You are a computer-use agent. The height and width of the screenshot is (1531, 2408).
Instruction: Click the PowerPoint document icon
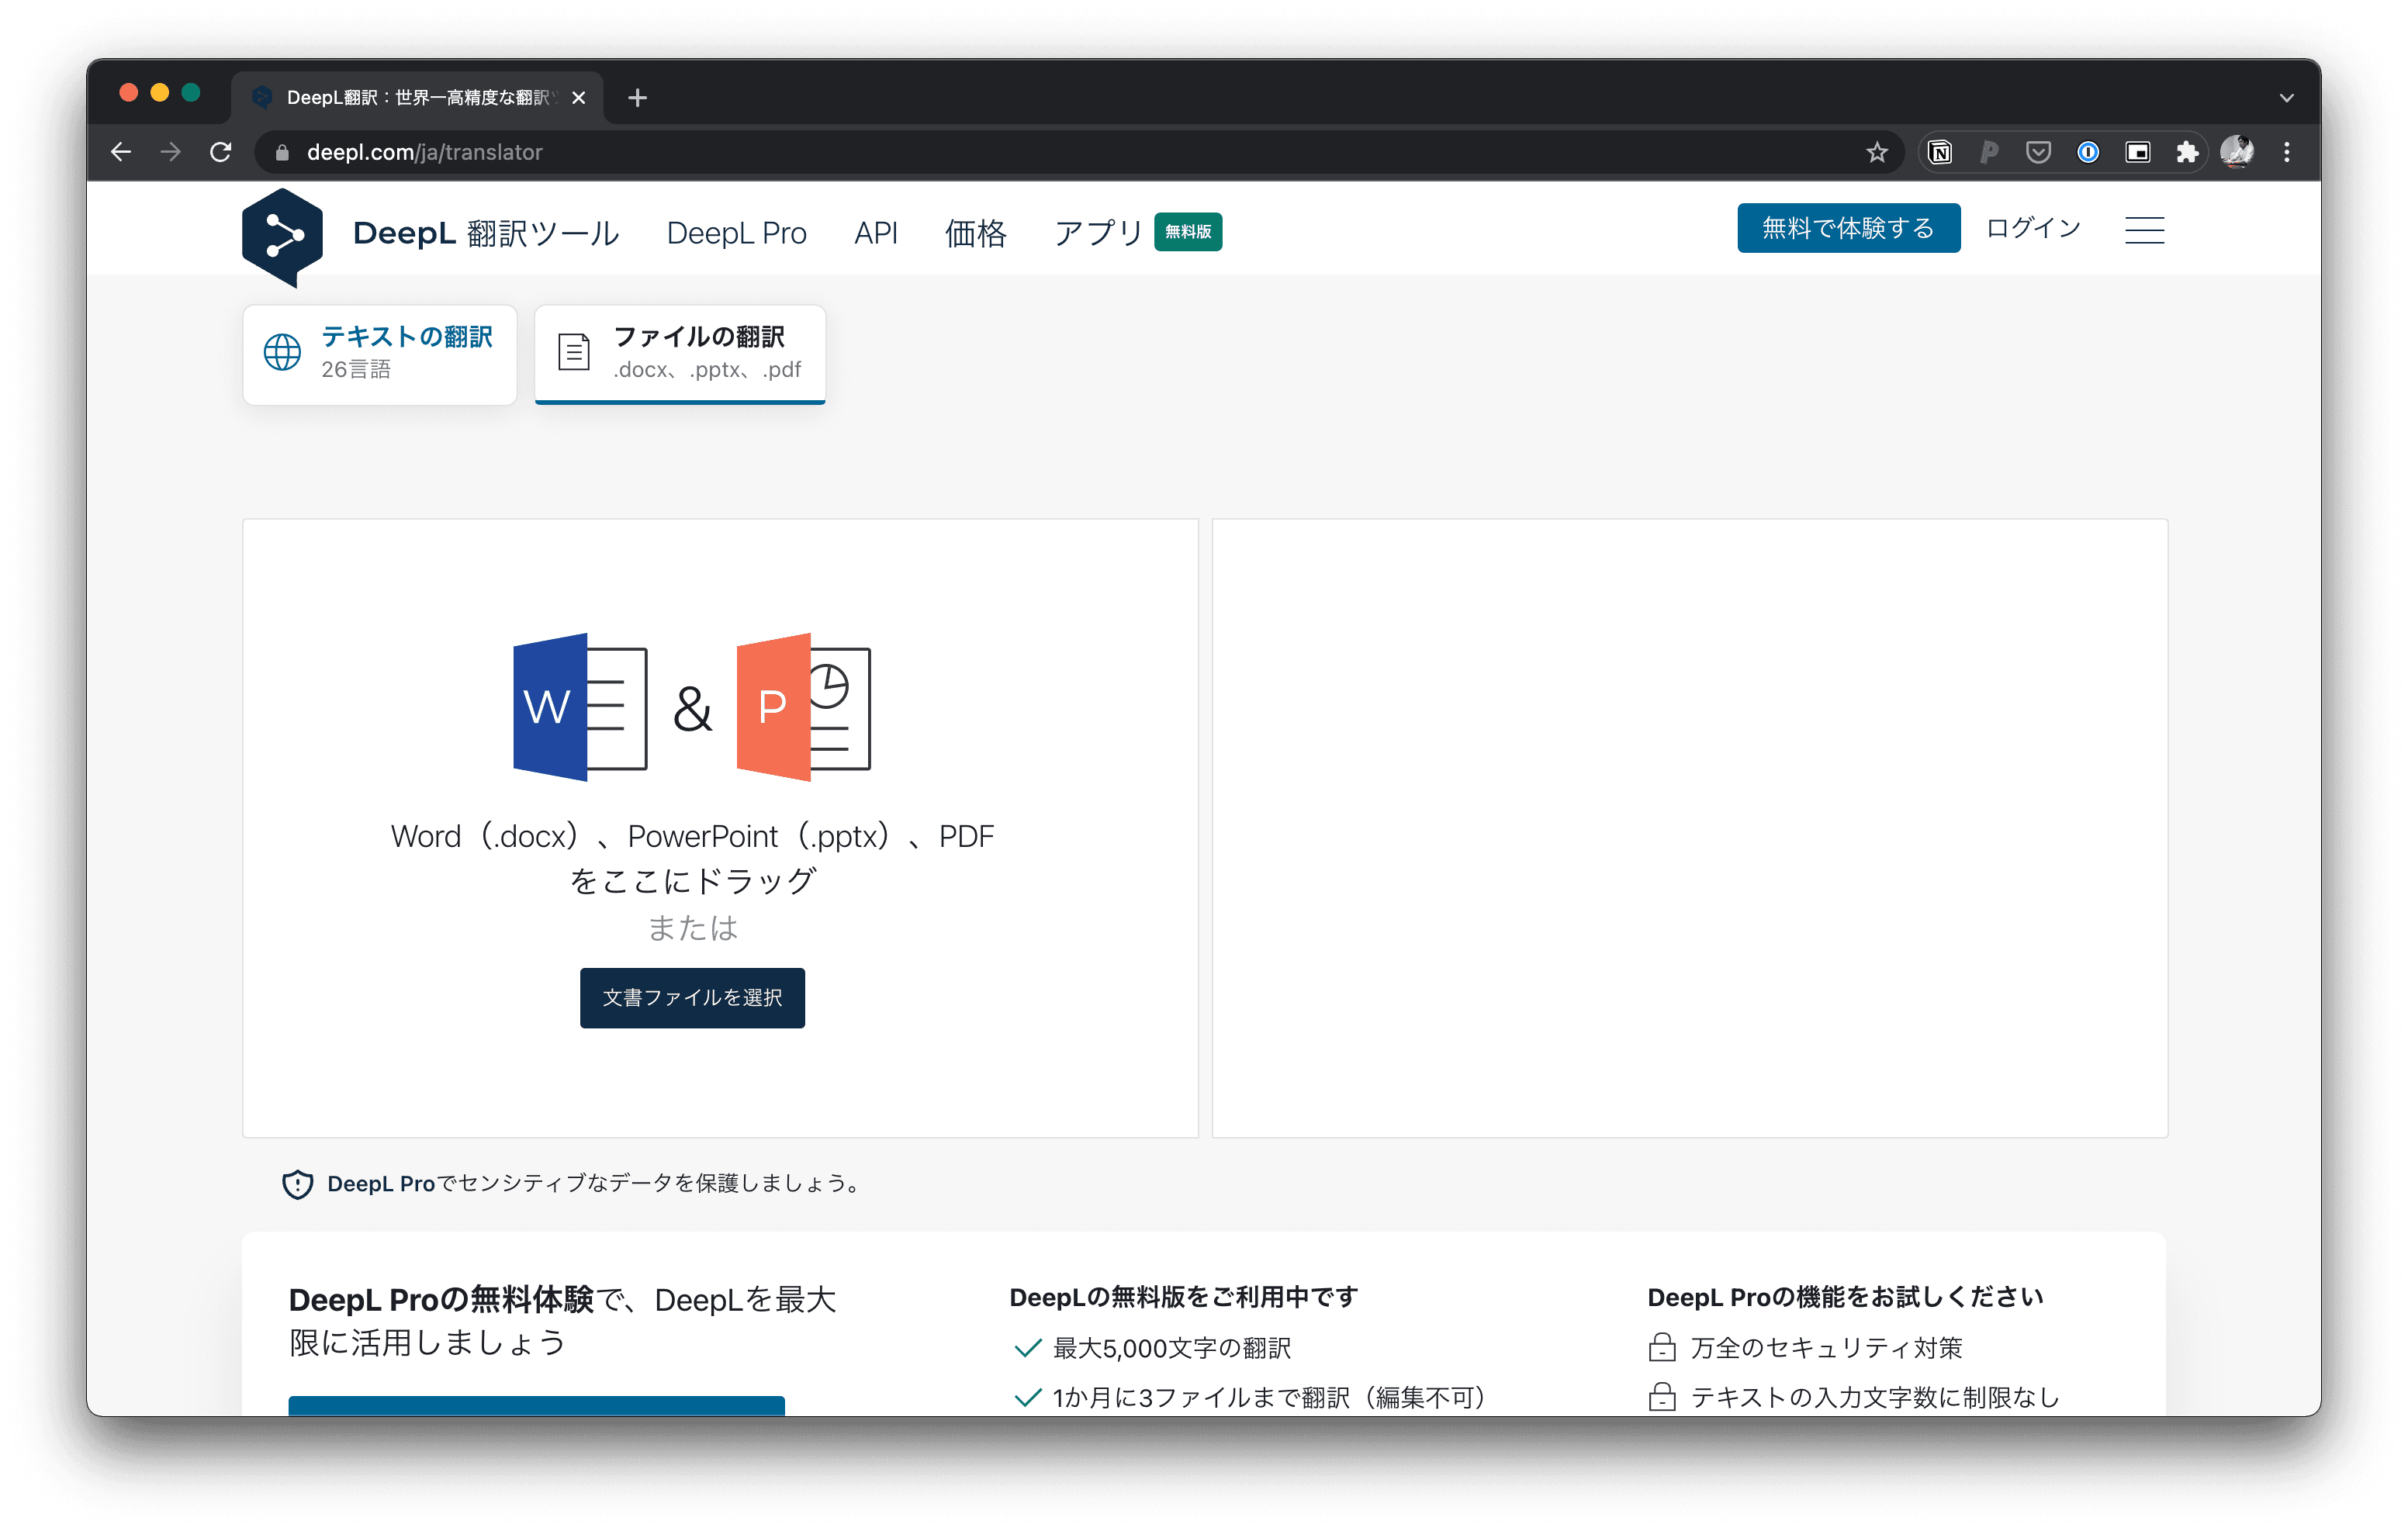tap(803, 707)
